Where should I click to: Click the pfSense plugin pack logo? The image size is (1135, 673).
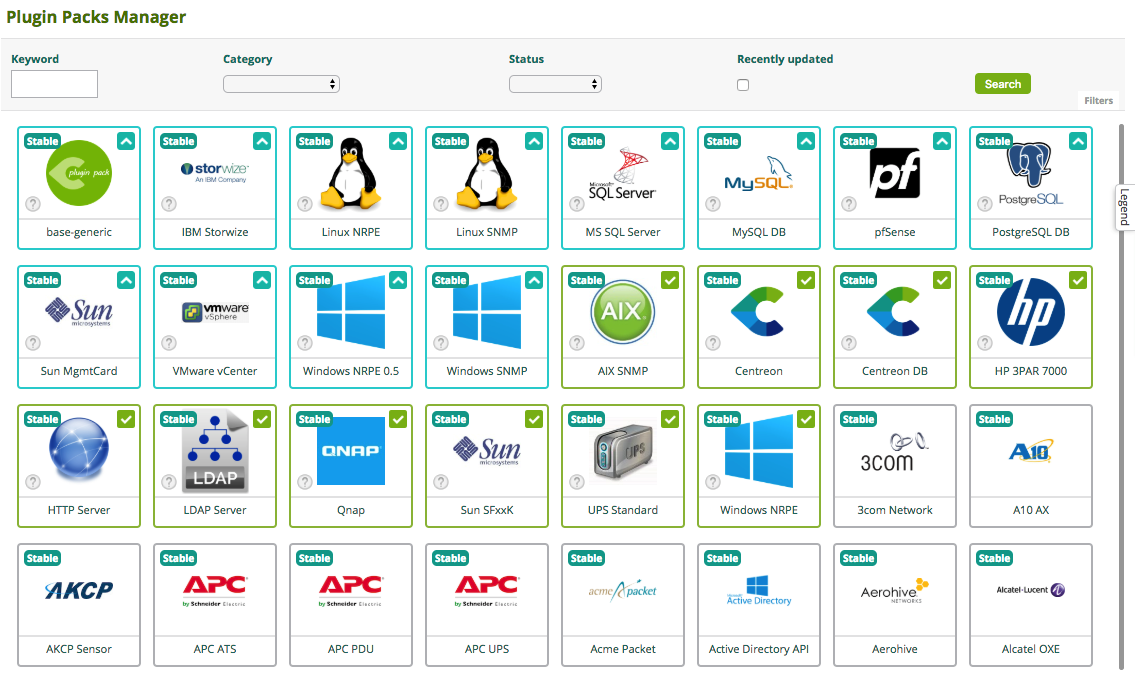[894, 174]
